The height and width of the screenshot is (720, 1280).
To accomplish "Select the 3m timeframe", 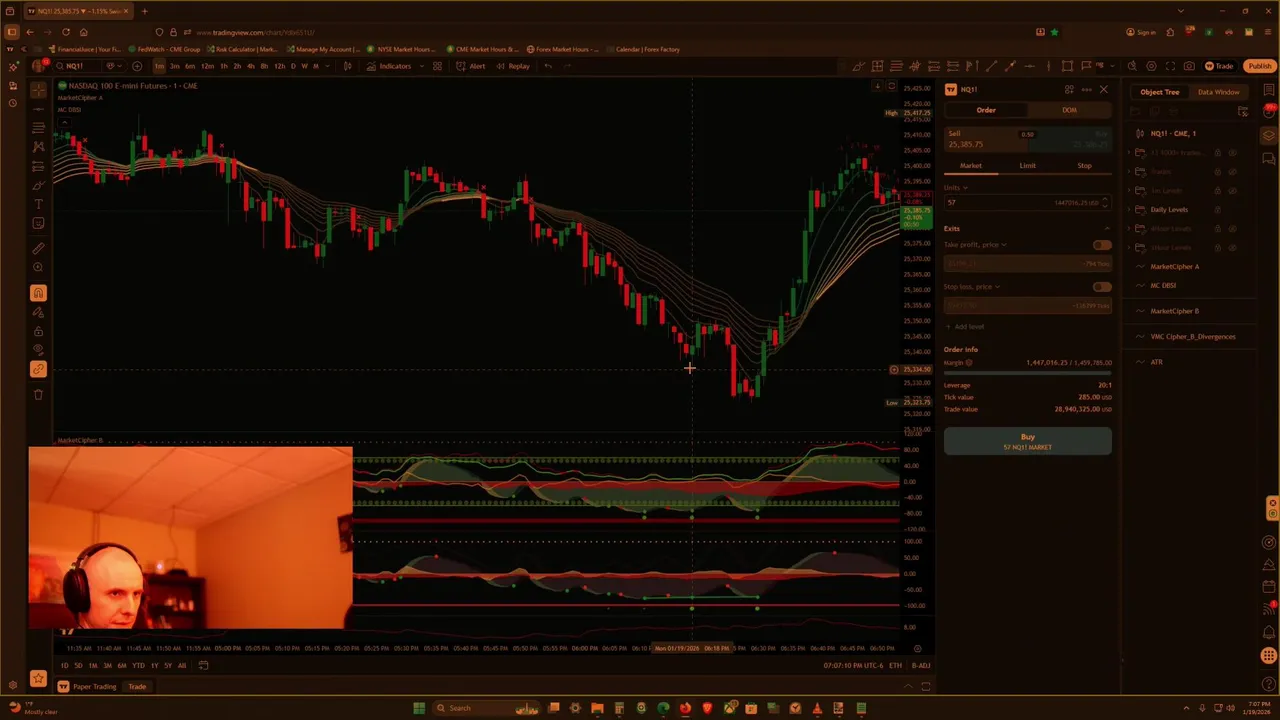I will [x=174, y=66].
